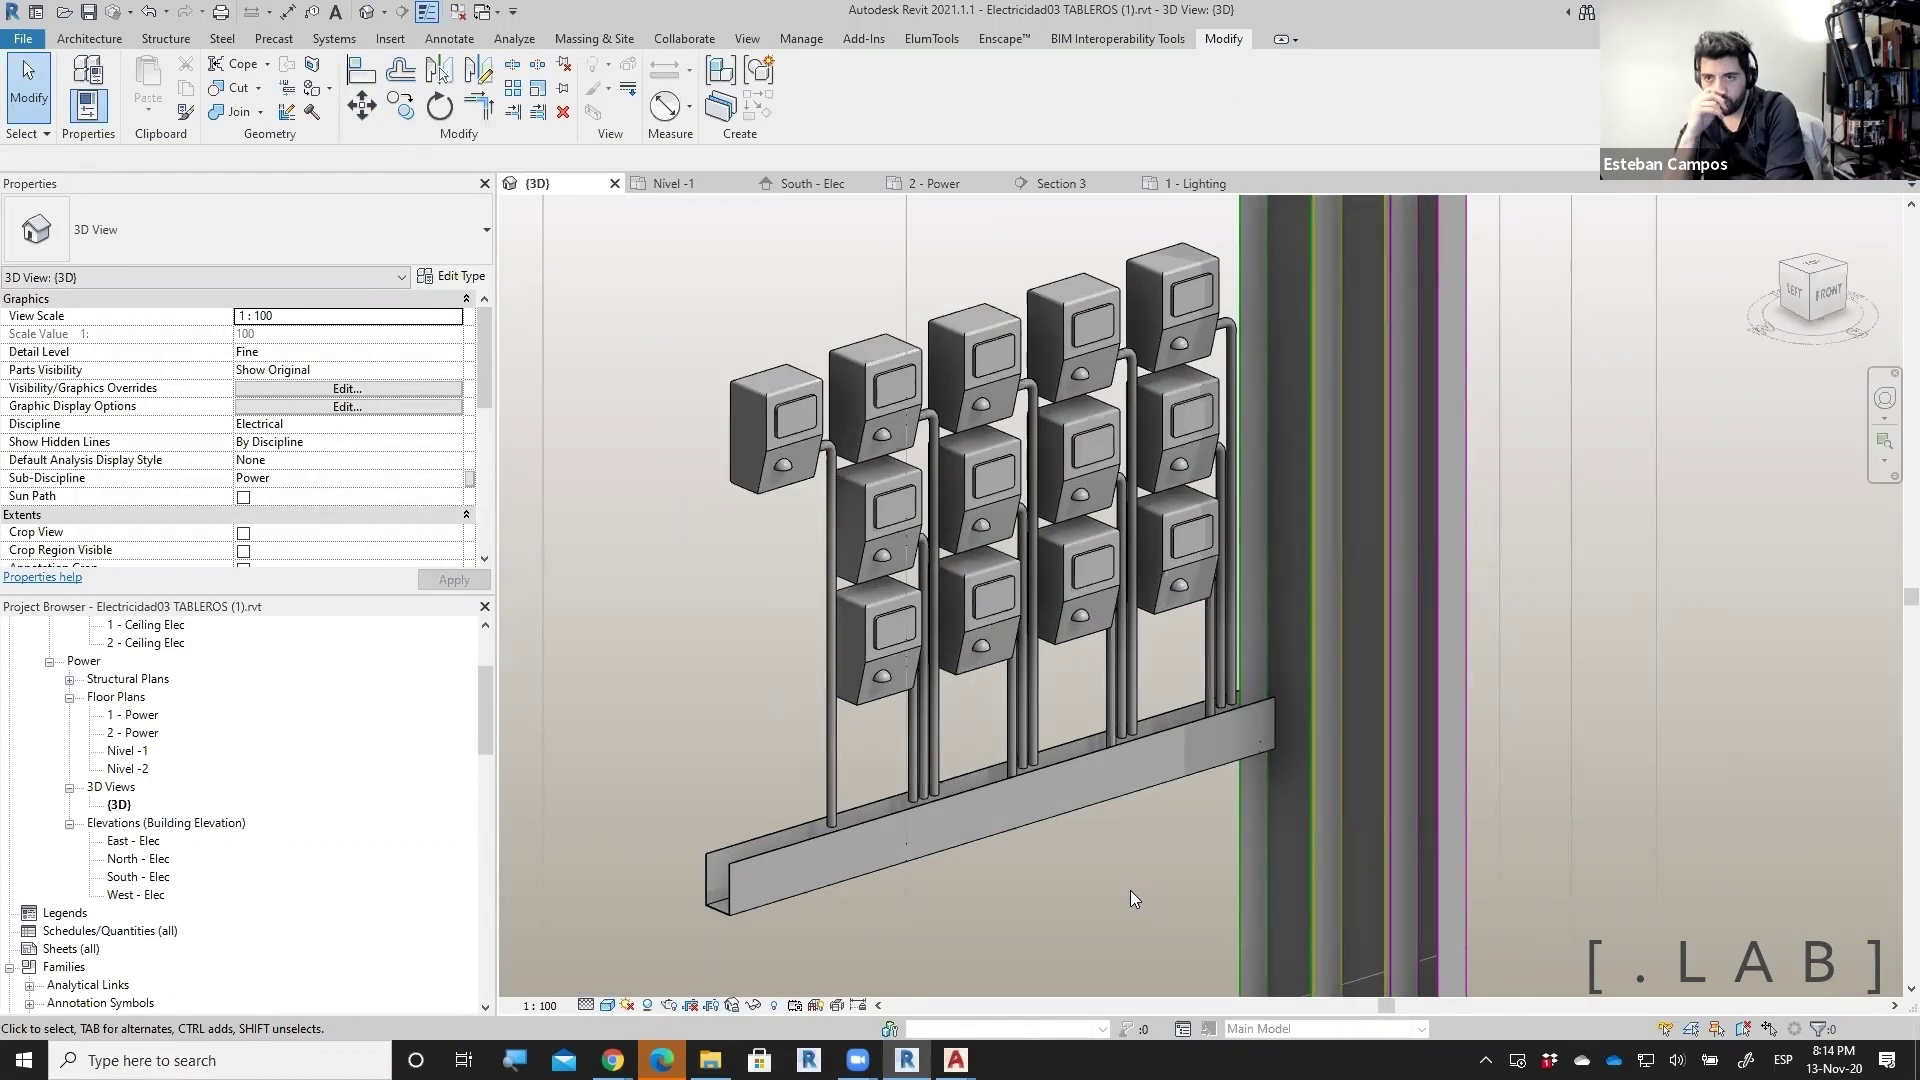Open the 3D View instance selector dropdown
Viewport: 1920px width, 1080px height.
coord(401,277)
